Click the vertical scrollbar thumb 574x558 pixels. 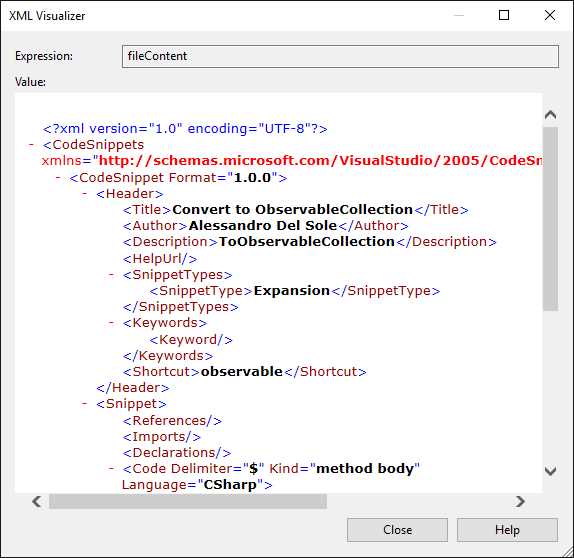coord(550,219)
